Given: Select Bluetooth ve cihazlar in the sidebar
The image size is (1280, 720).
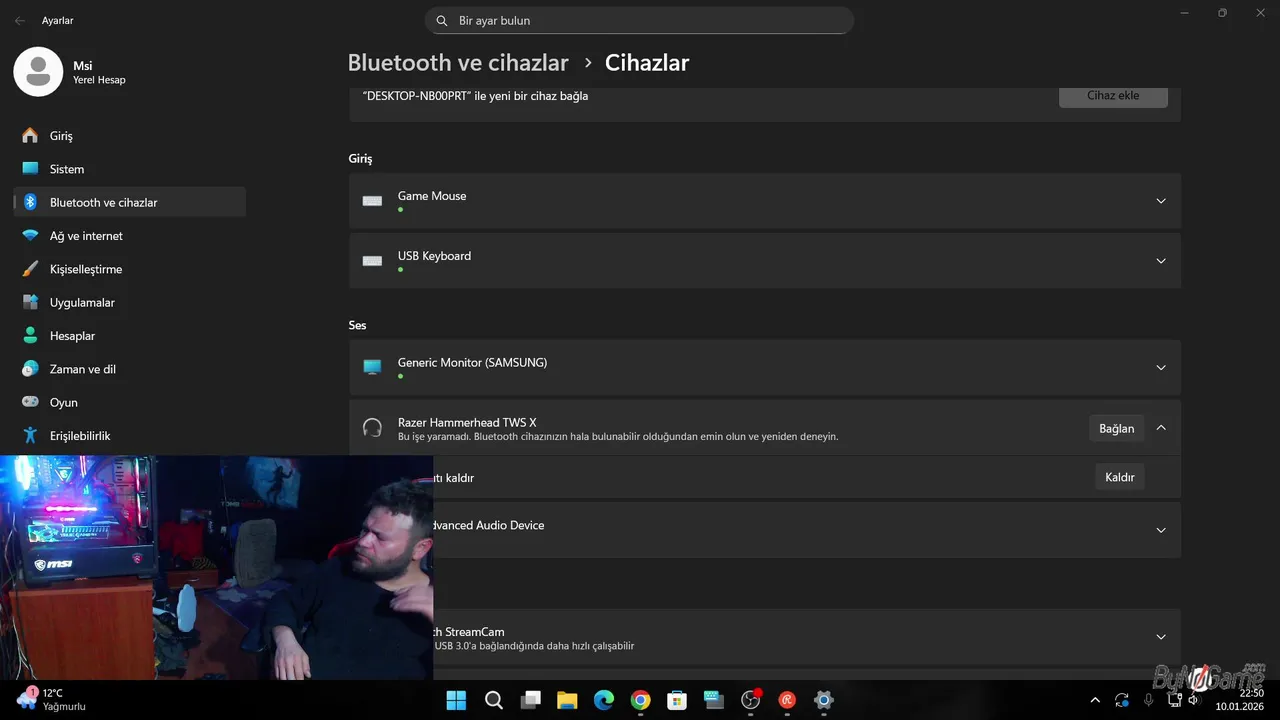Looking at the screenshot, I should 130,202.
